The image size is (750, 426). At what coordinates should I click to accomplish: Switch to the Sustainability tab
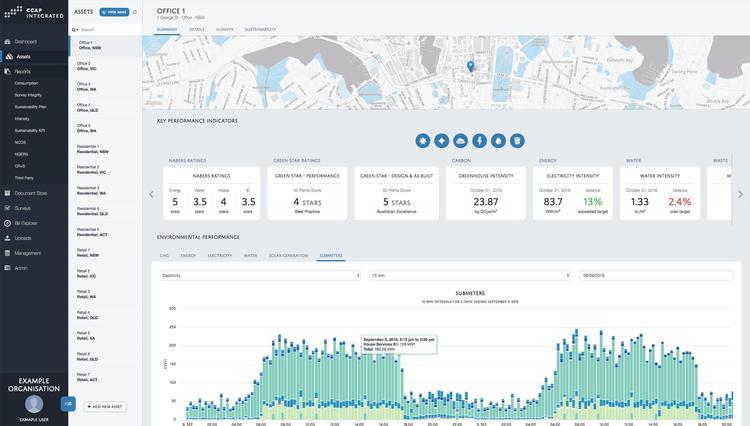pos(261,29)
